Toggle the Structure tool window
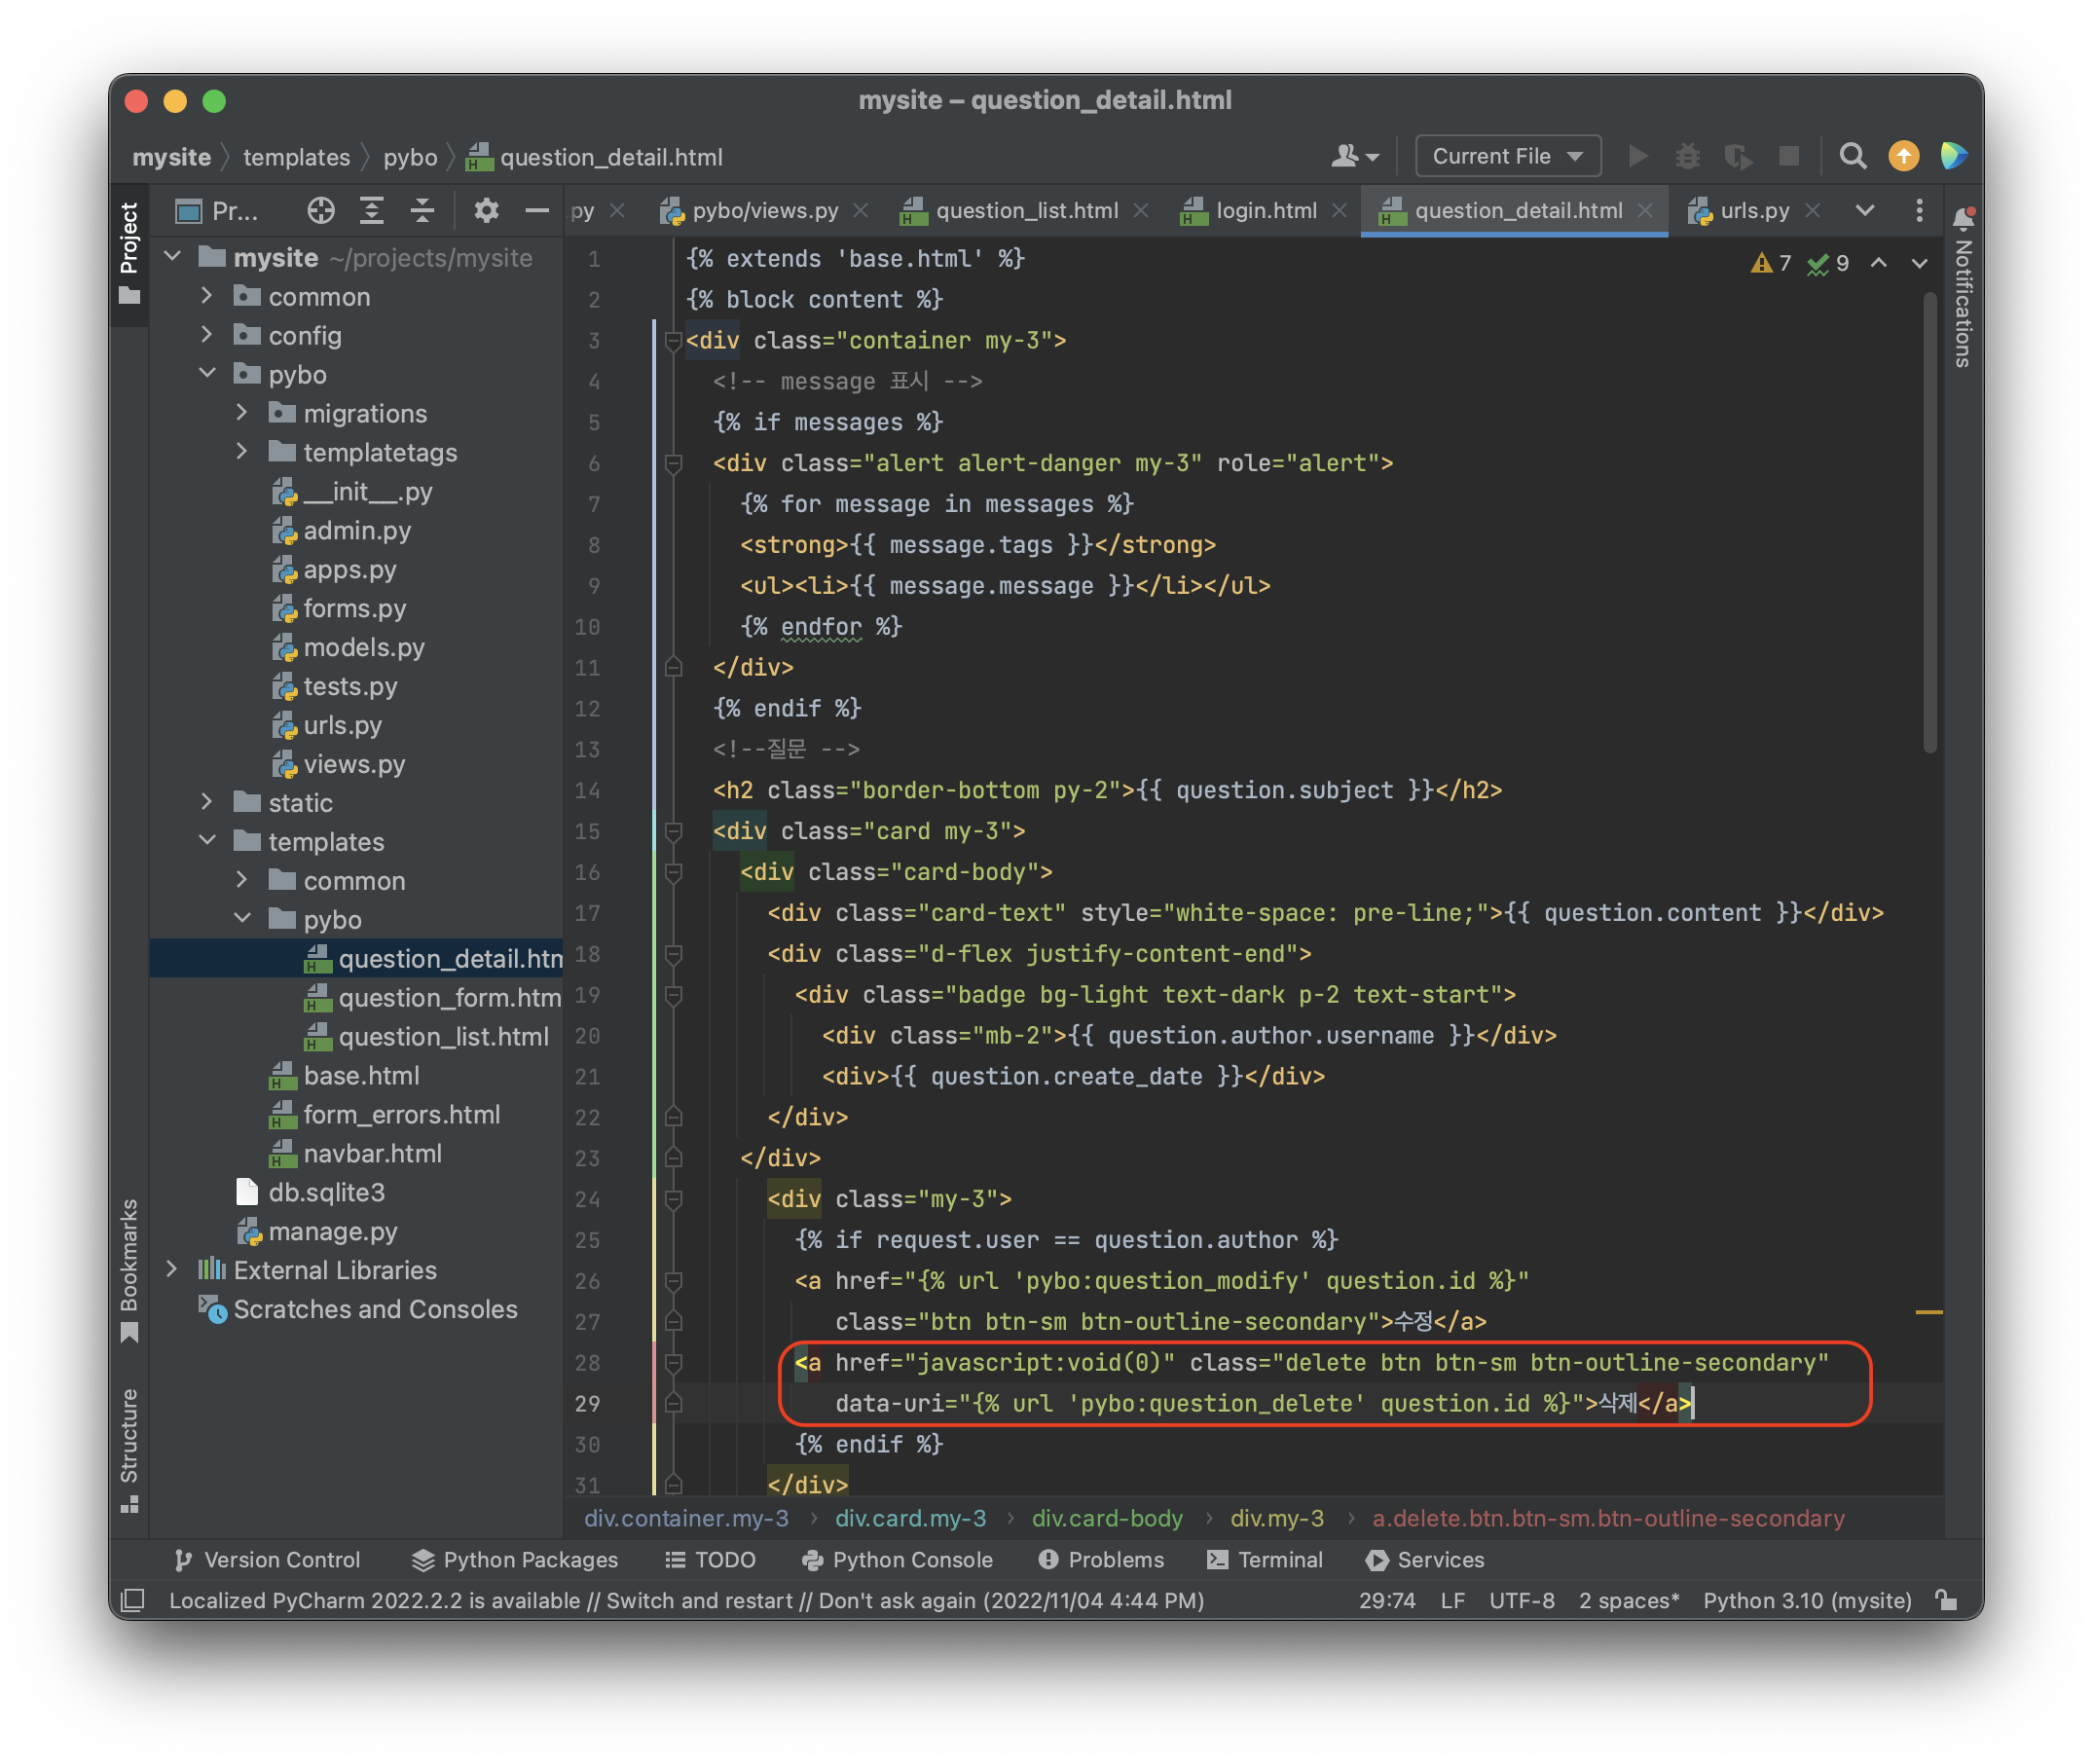The height and width of the screenshot is (1764, 2093). pyautogui.click(x=129, y=1448)
